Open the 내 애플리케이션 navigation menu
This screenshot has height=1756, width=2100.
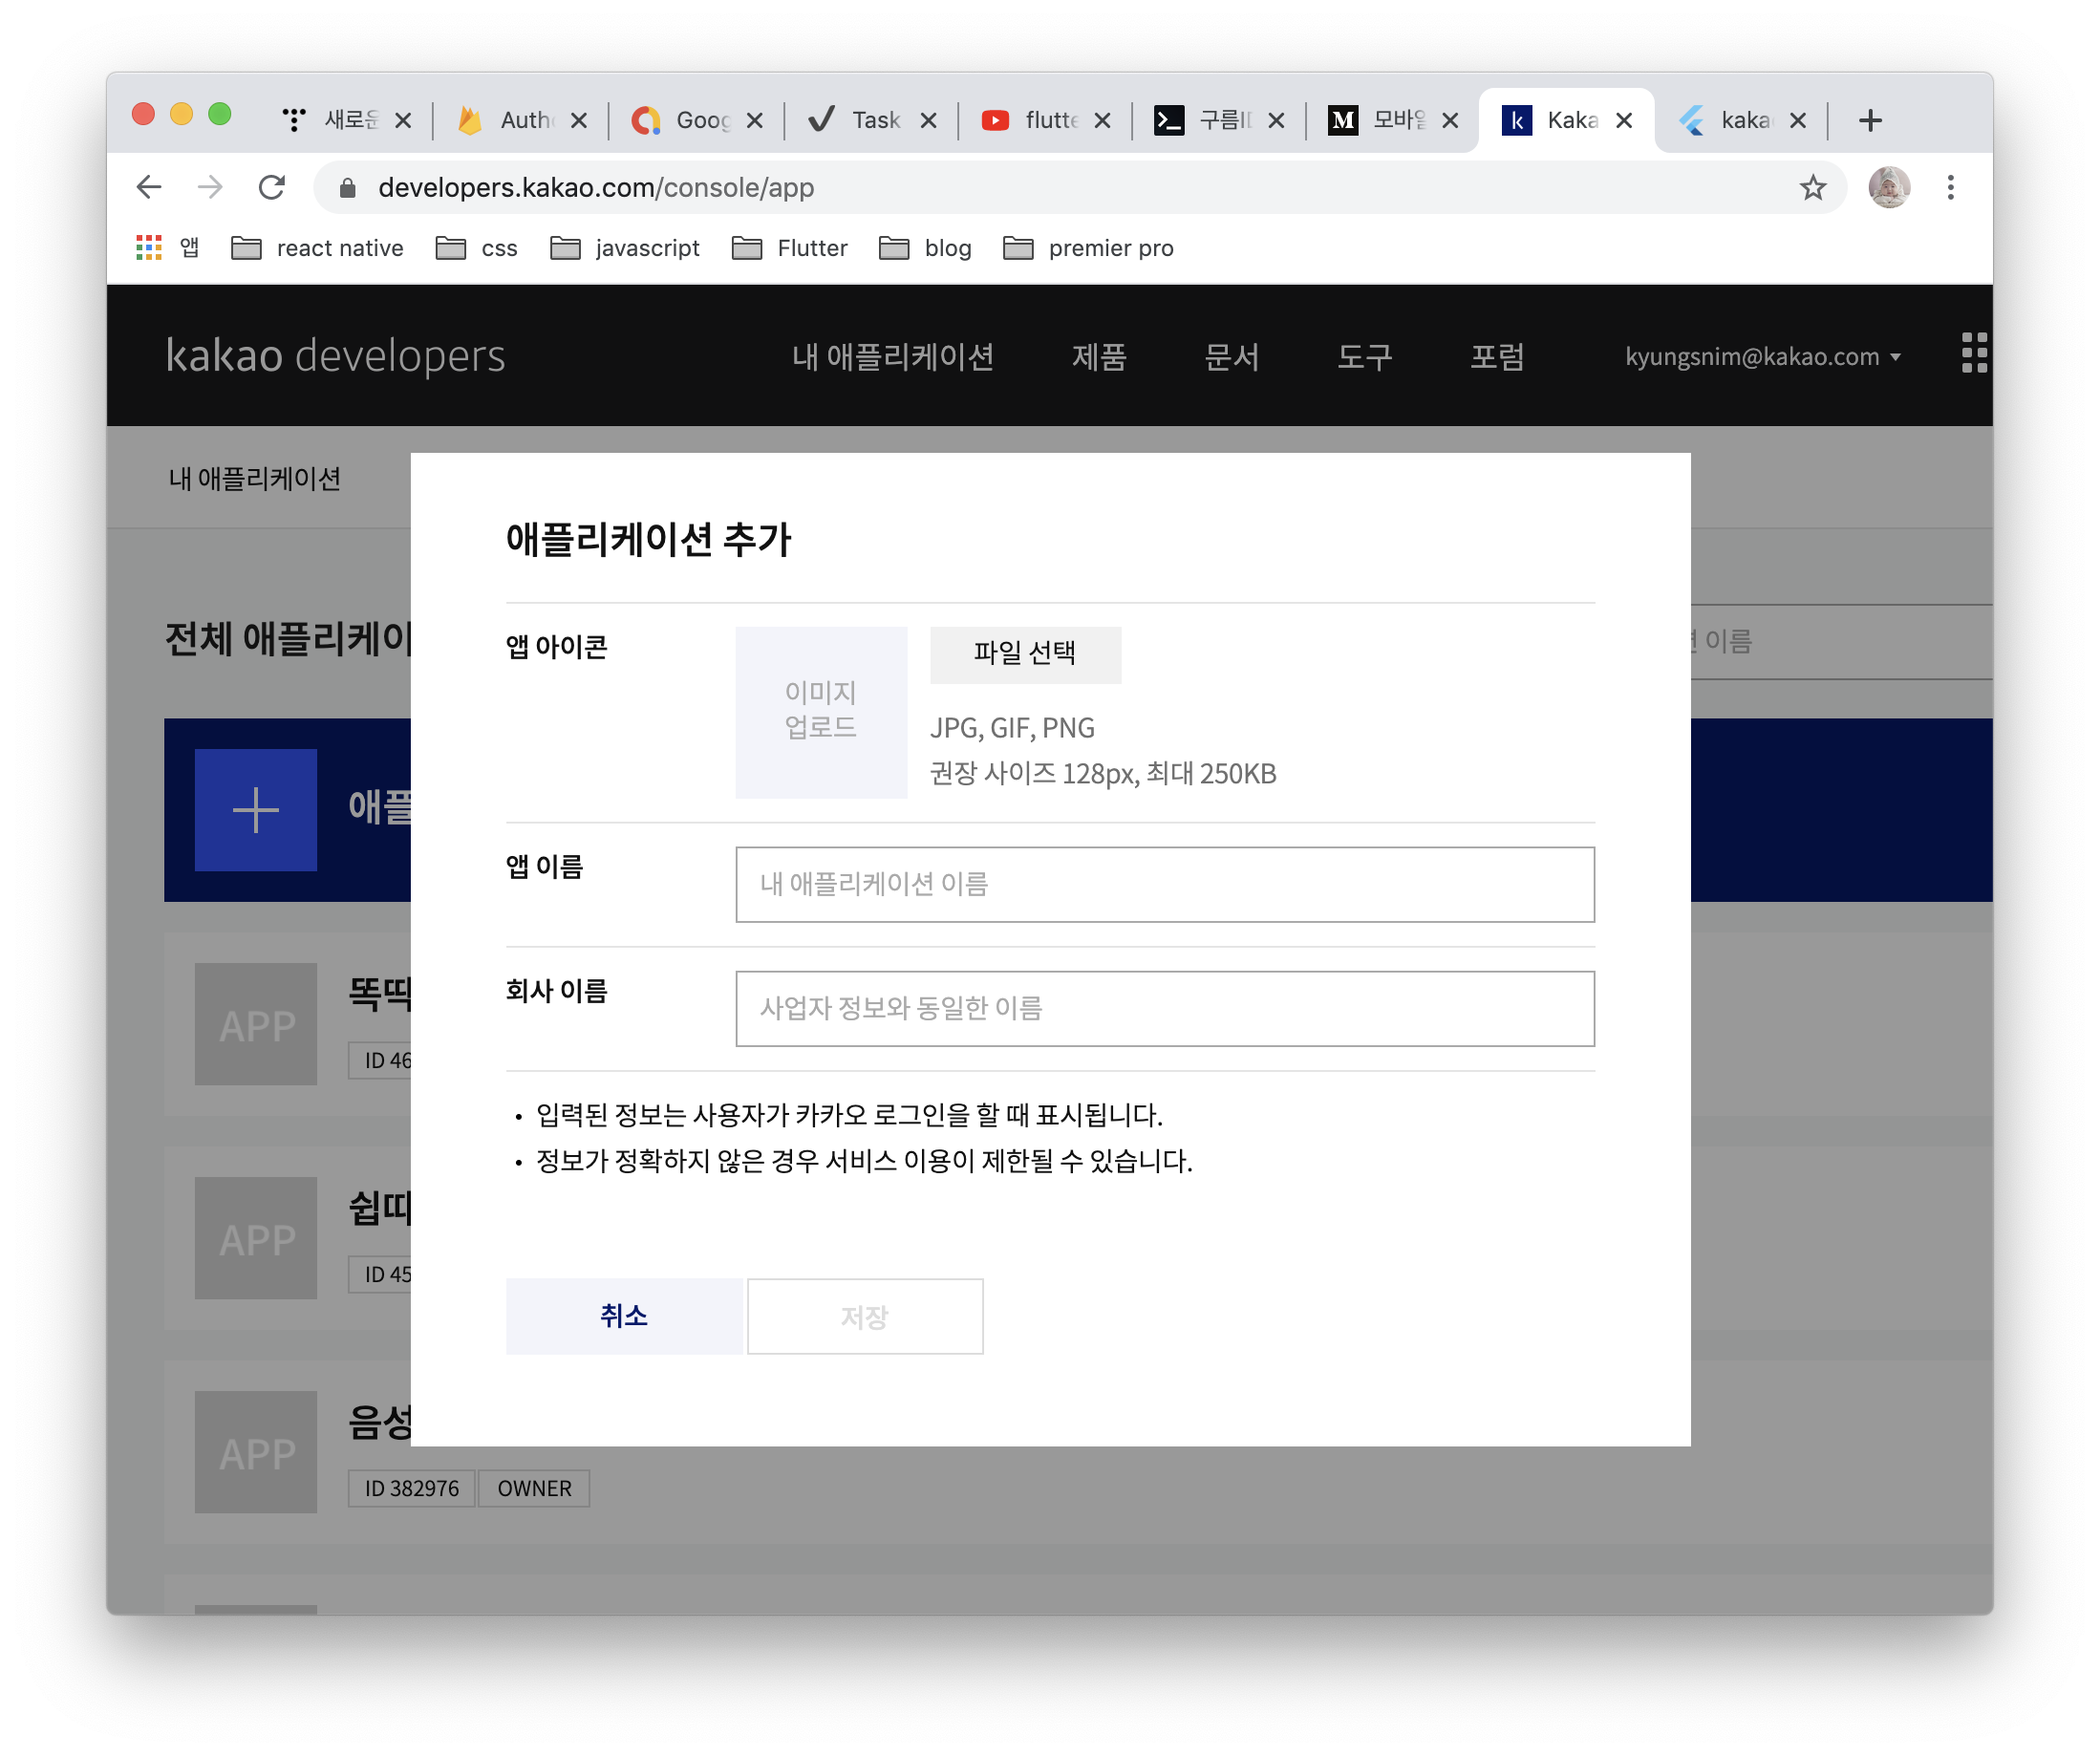pos(893,357)
